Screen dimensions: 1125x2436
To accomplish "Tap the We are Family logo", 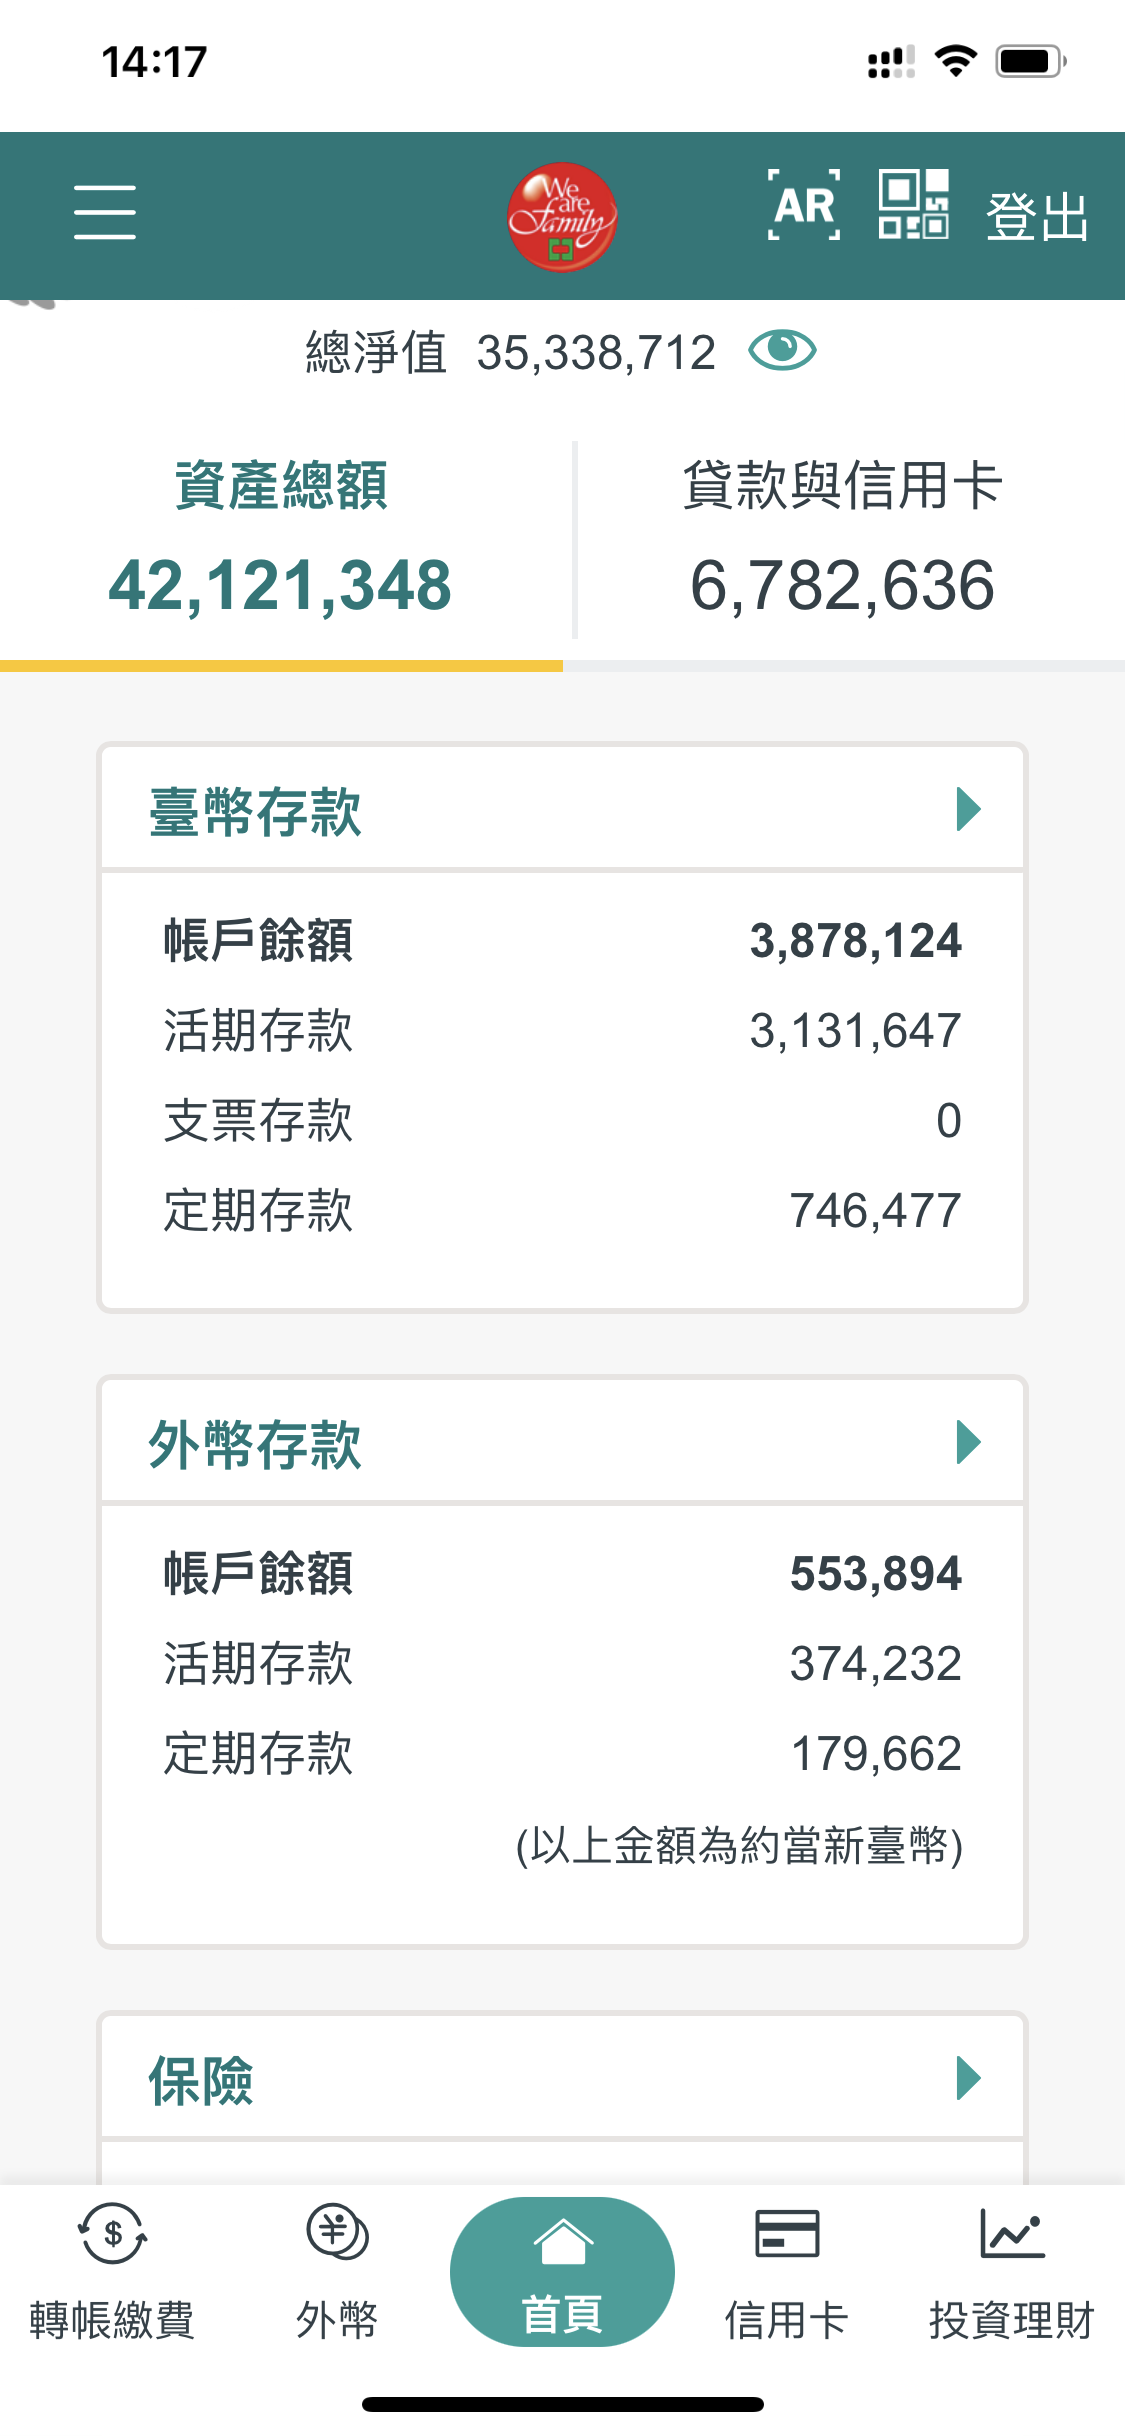I will 561,216.
